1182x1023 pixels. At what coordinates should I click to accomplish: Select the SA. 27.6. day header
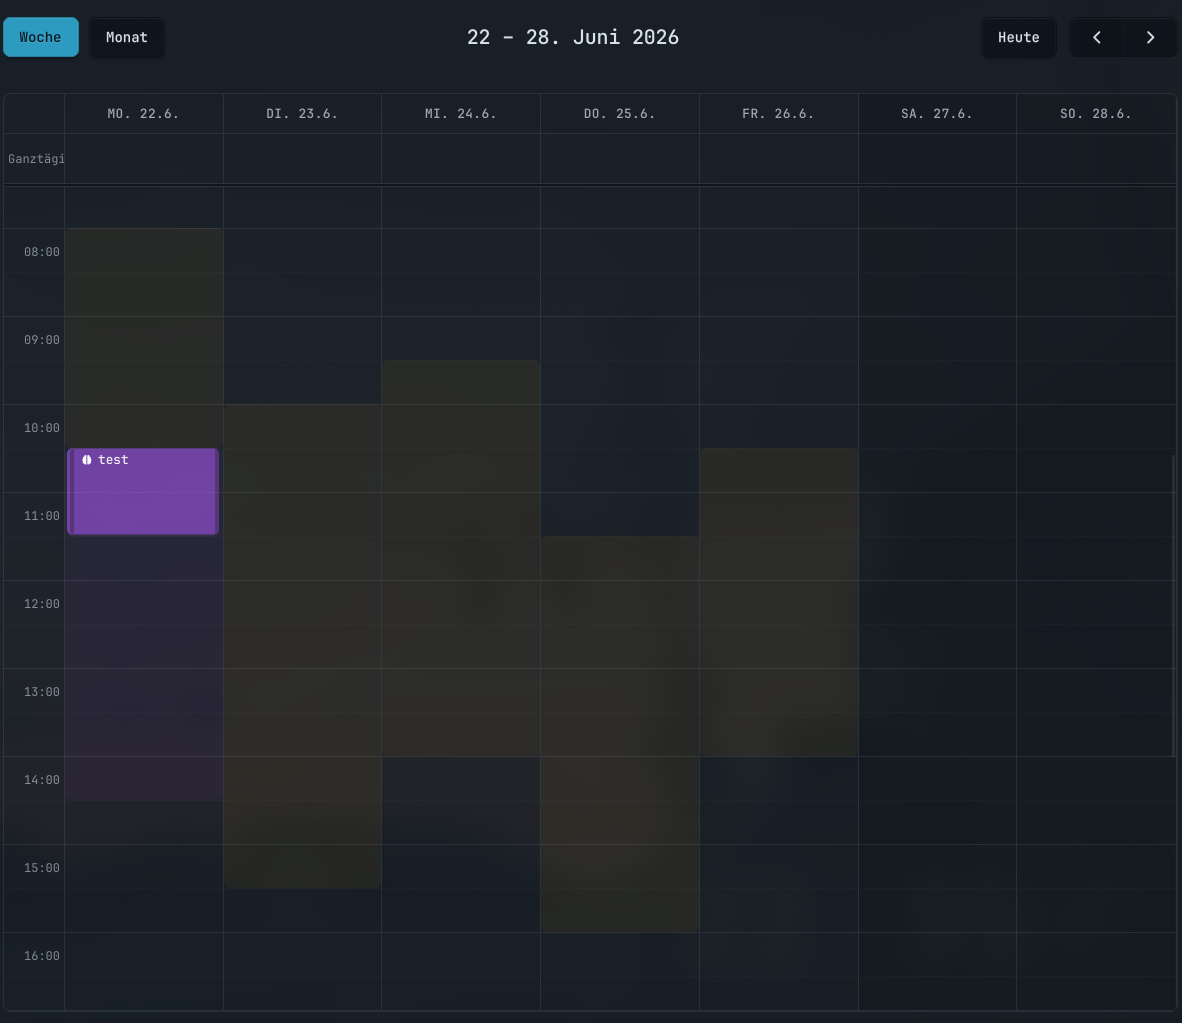[x=937, y=114]
